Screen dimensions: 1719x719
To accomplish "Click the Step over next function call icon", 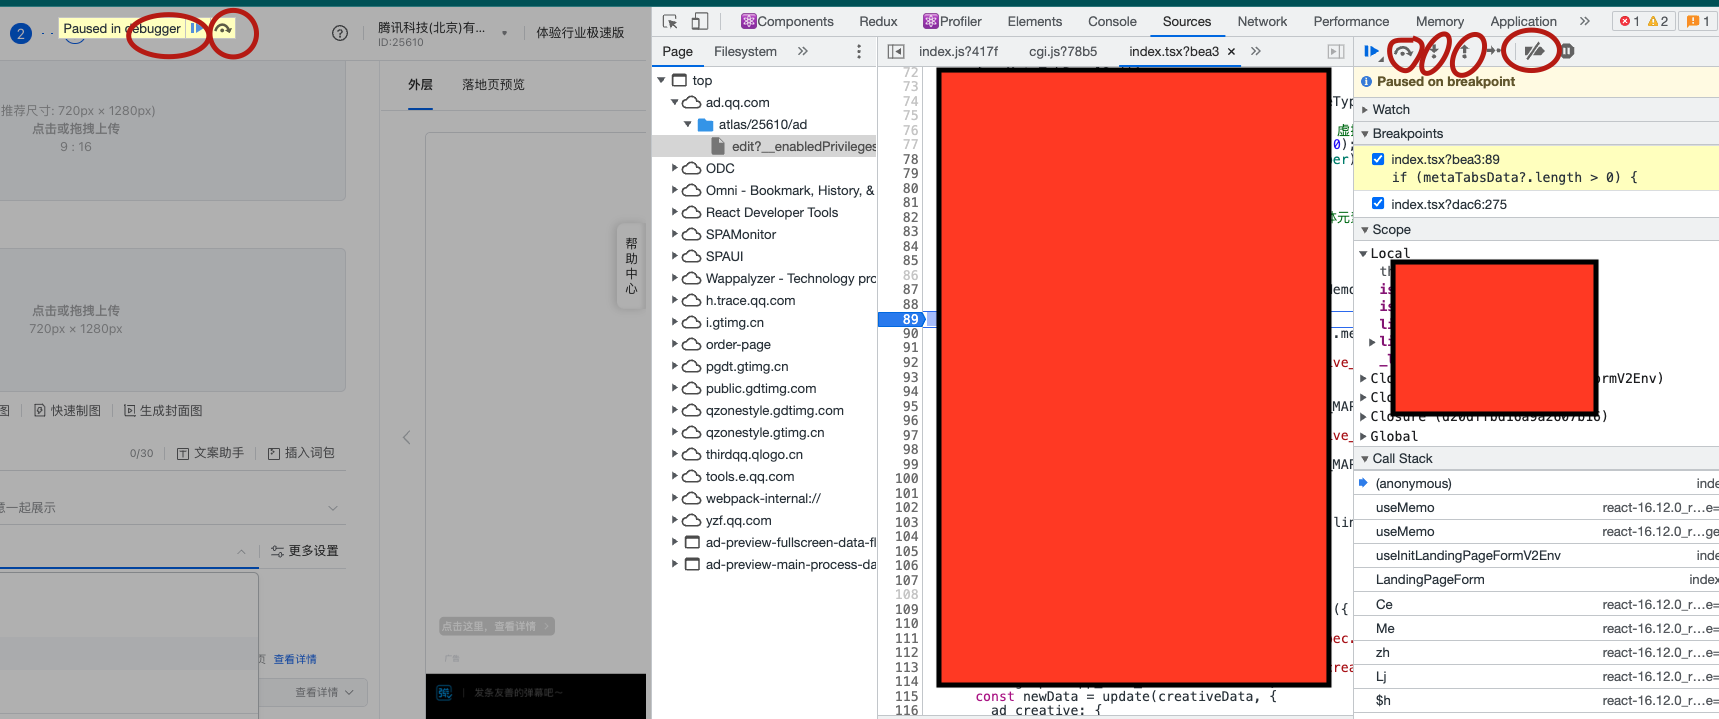I will tap(1404, 51).
